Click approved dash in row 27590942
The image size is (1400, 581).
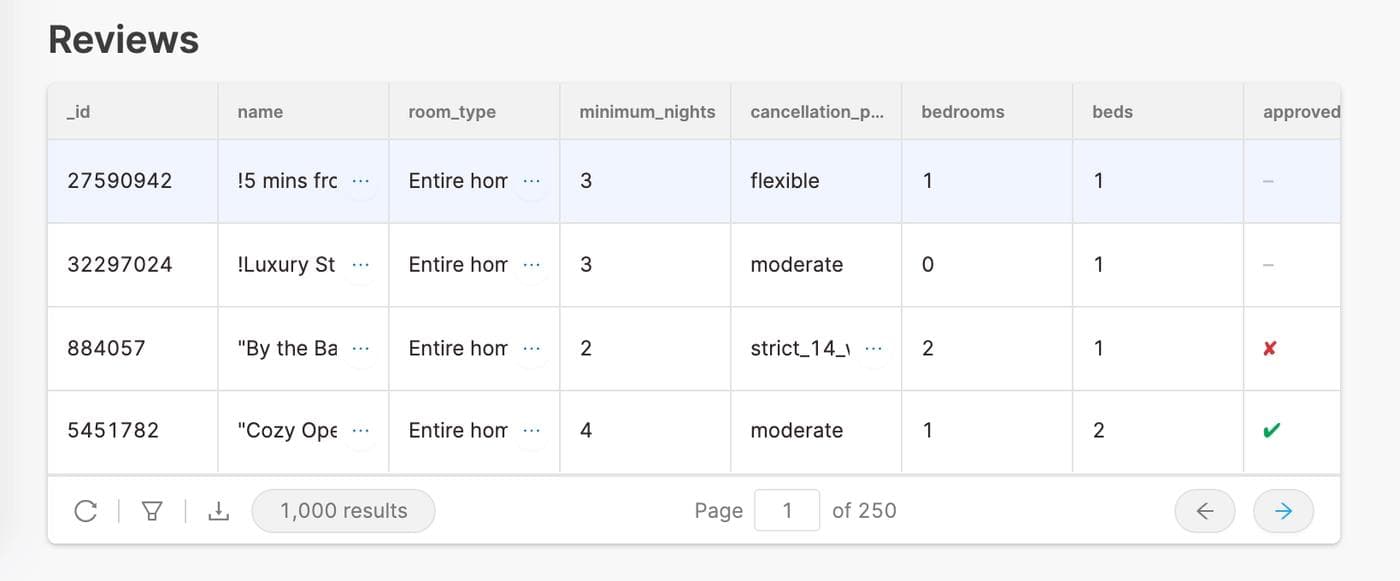[x=1268, y=181]
